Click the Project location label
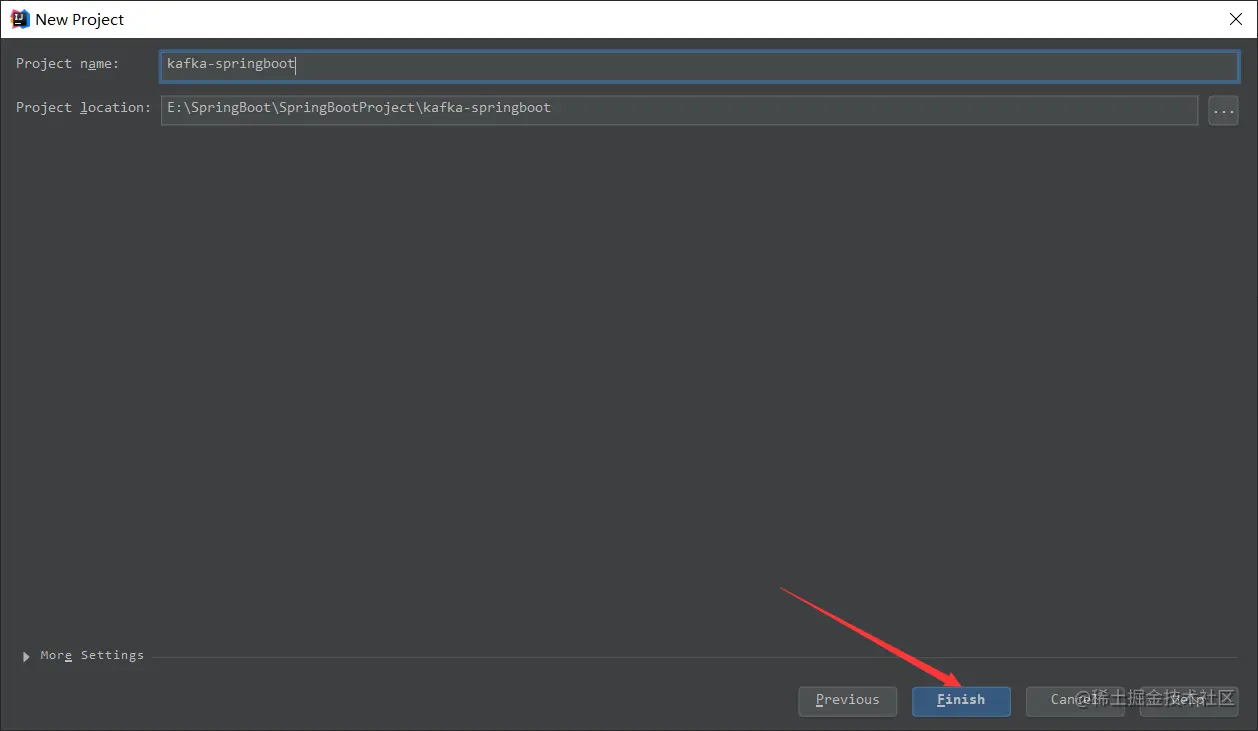Image resolution: width=1258 pixels, height=731 pixels. pyautogui.click(x=83, y=108)
